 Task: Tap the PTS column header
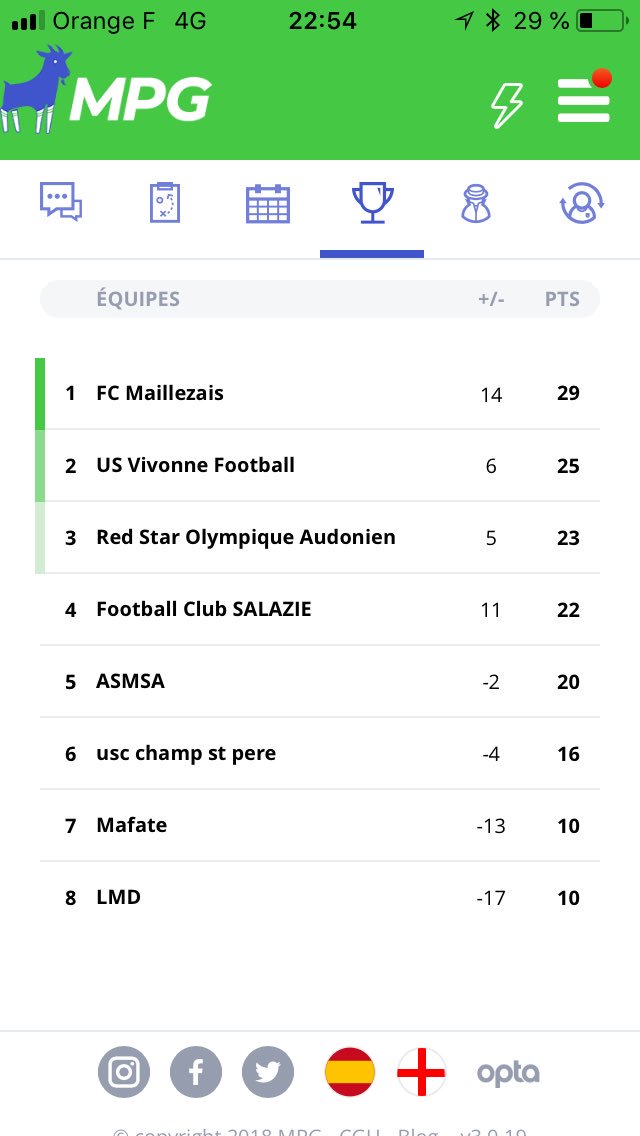tap(562, 299)
